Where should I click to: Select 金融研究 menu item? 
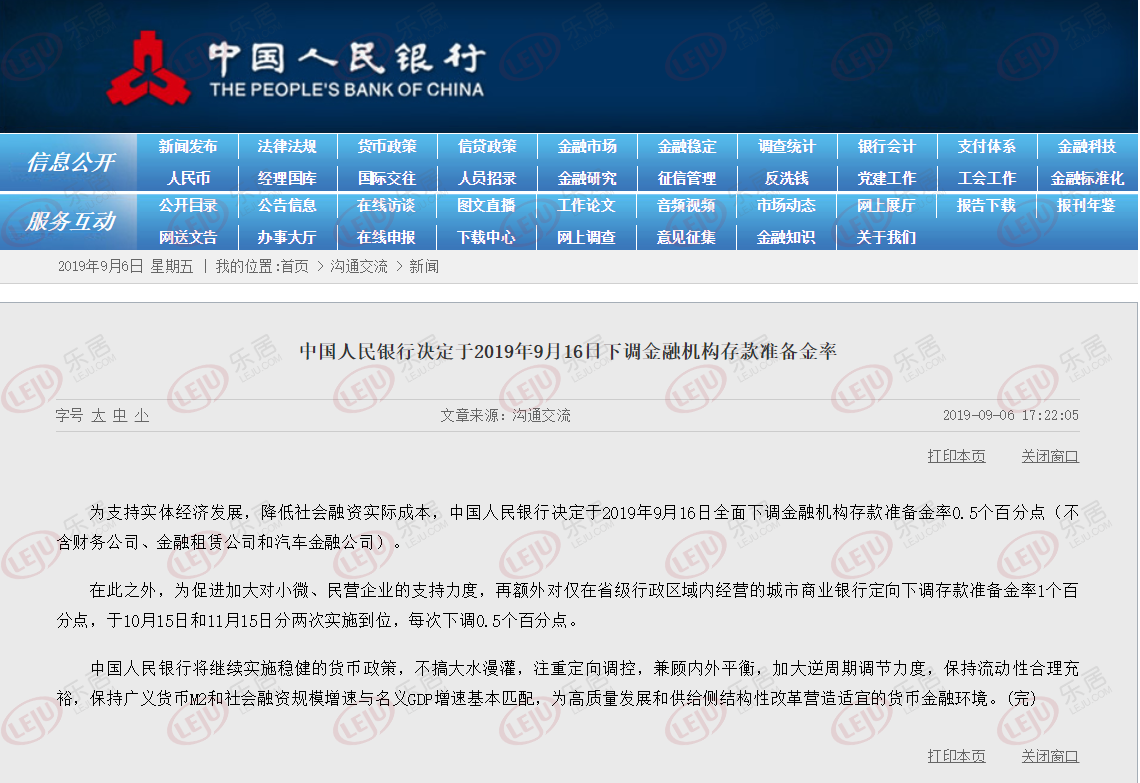tap(587, 178)
